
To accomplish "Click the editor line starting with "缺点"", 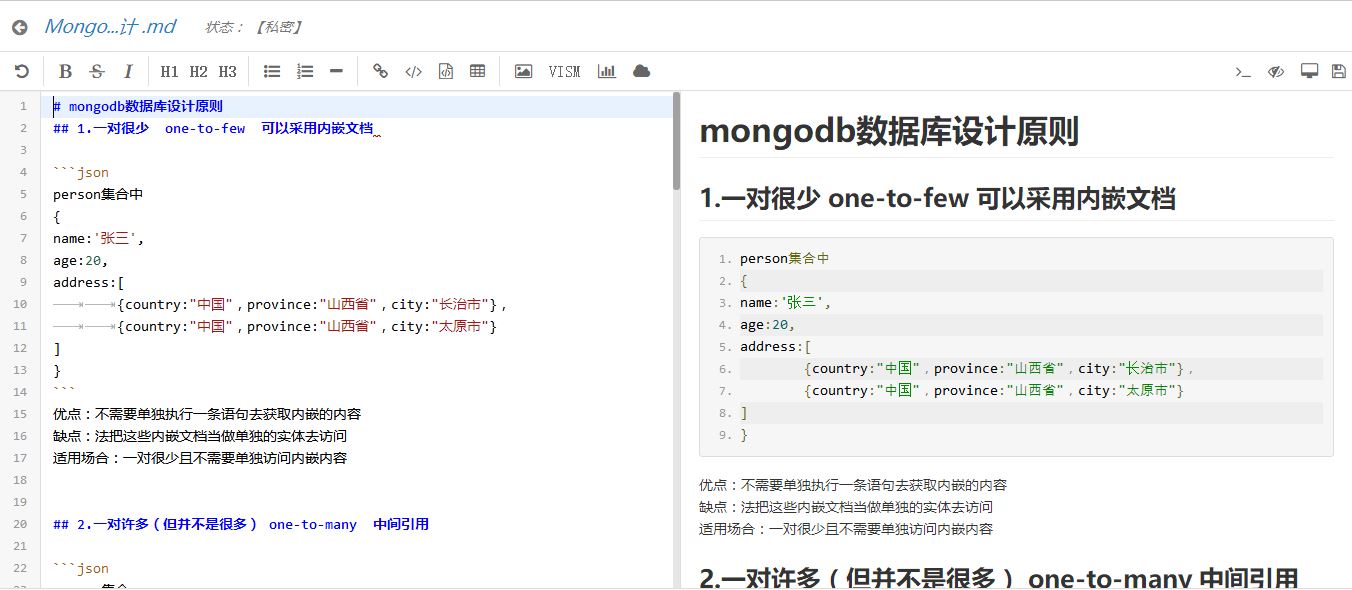I will point(200,436).
